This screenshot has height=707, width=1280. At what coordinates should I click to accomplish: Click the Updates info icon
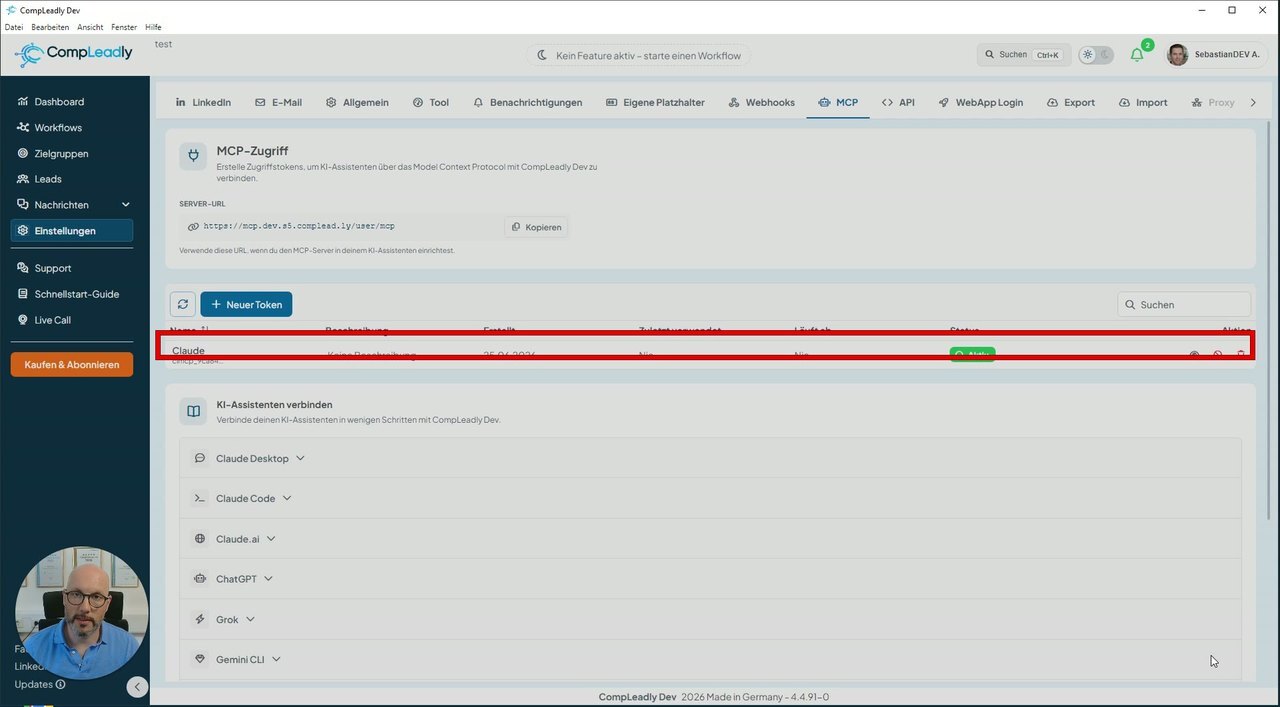(x=60, y=685)
